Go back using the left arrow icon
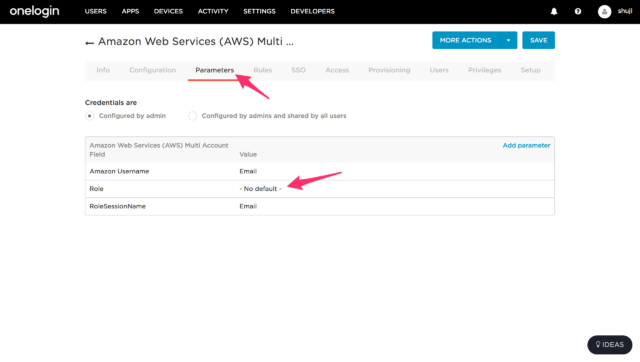Viewport: 640px width, 362px height. (x=89, y=42)
